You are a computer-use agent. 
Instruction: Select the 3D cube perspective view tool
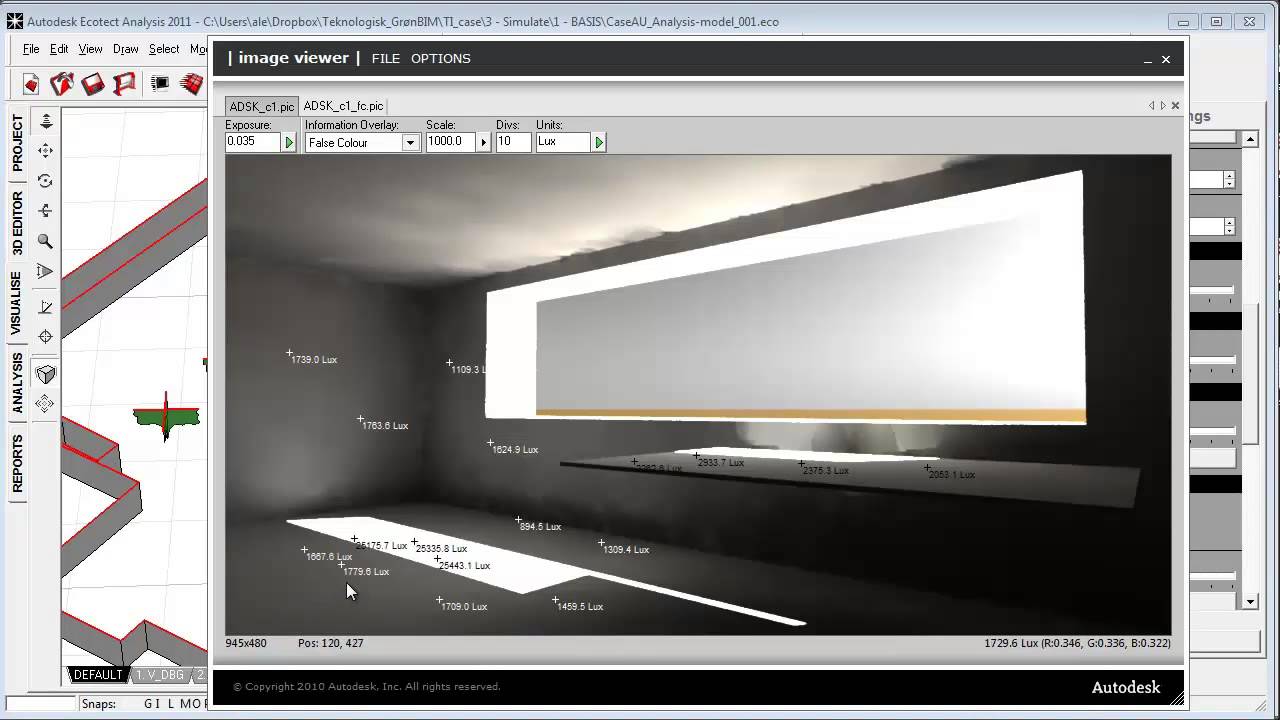pos(45,374)
